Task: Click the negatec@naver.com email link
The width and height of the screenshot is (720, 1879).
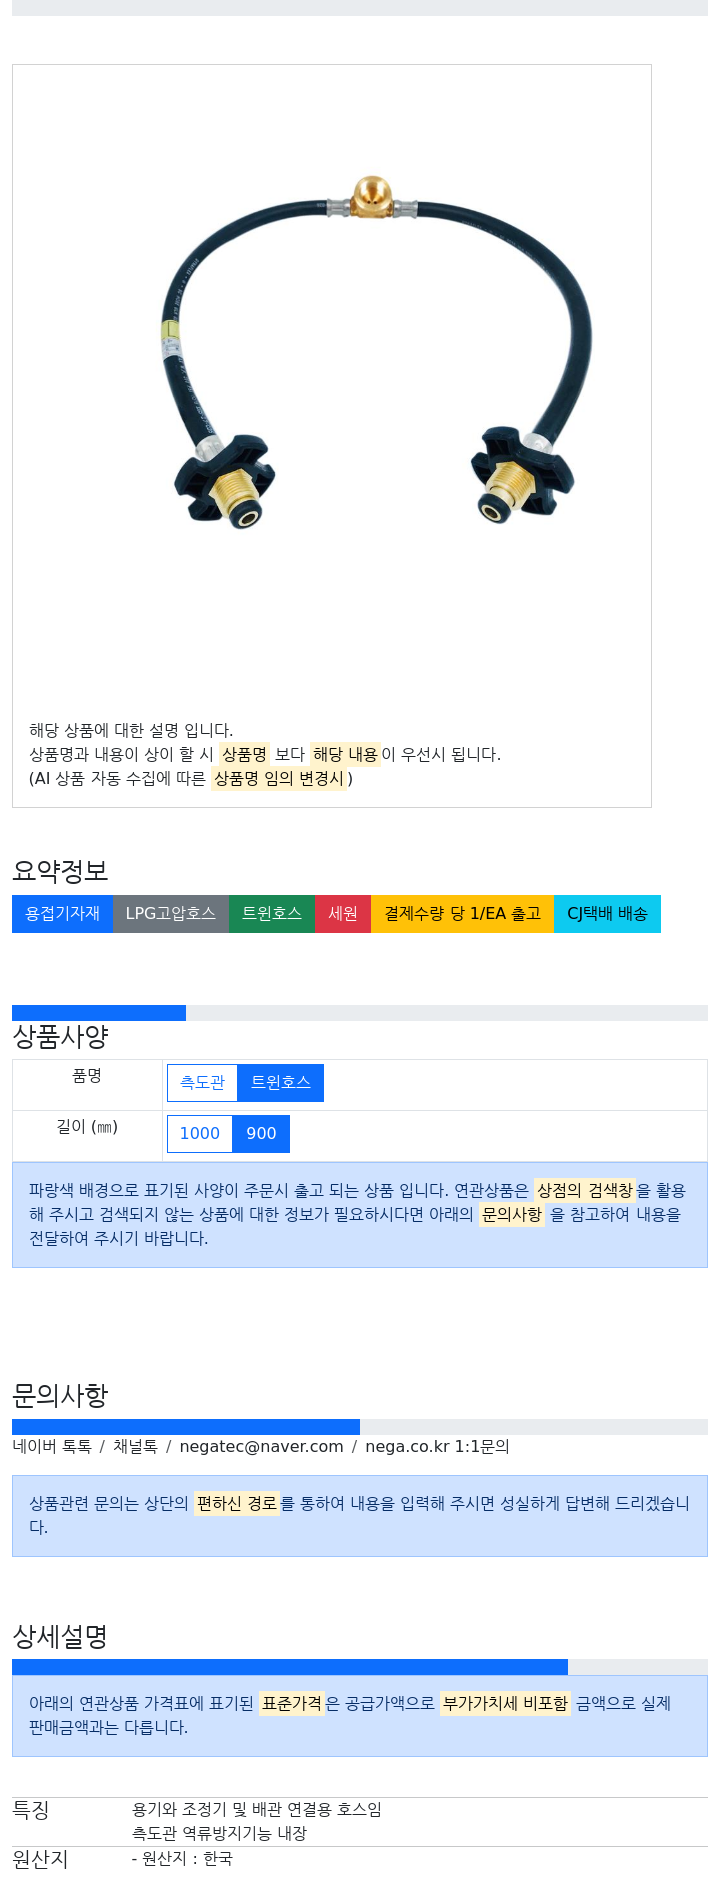Action: point(261,1446)
